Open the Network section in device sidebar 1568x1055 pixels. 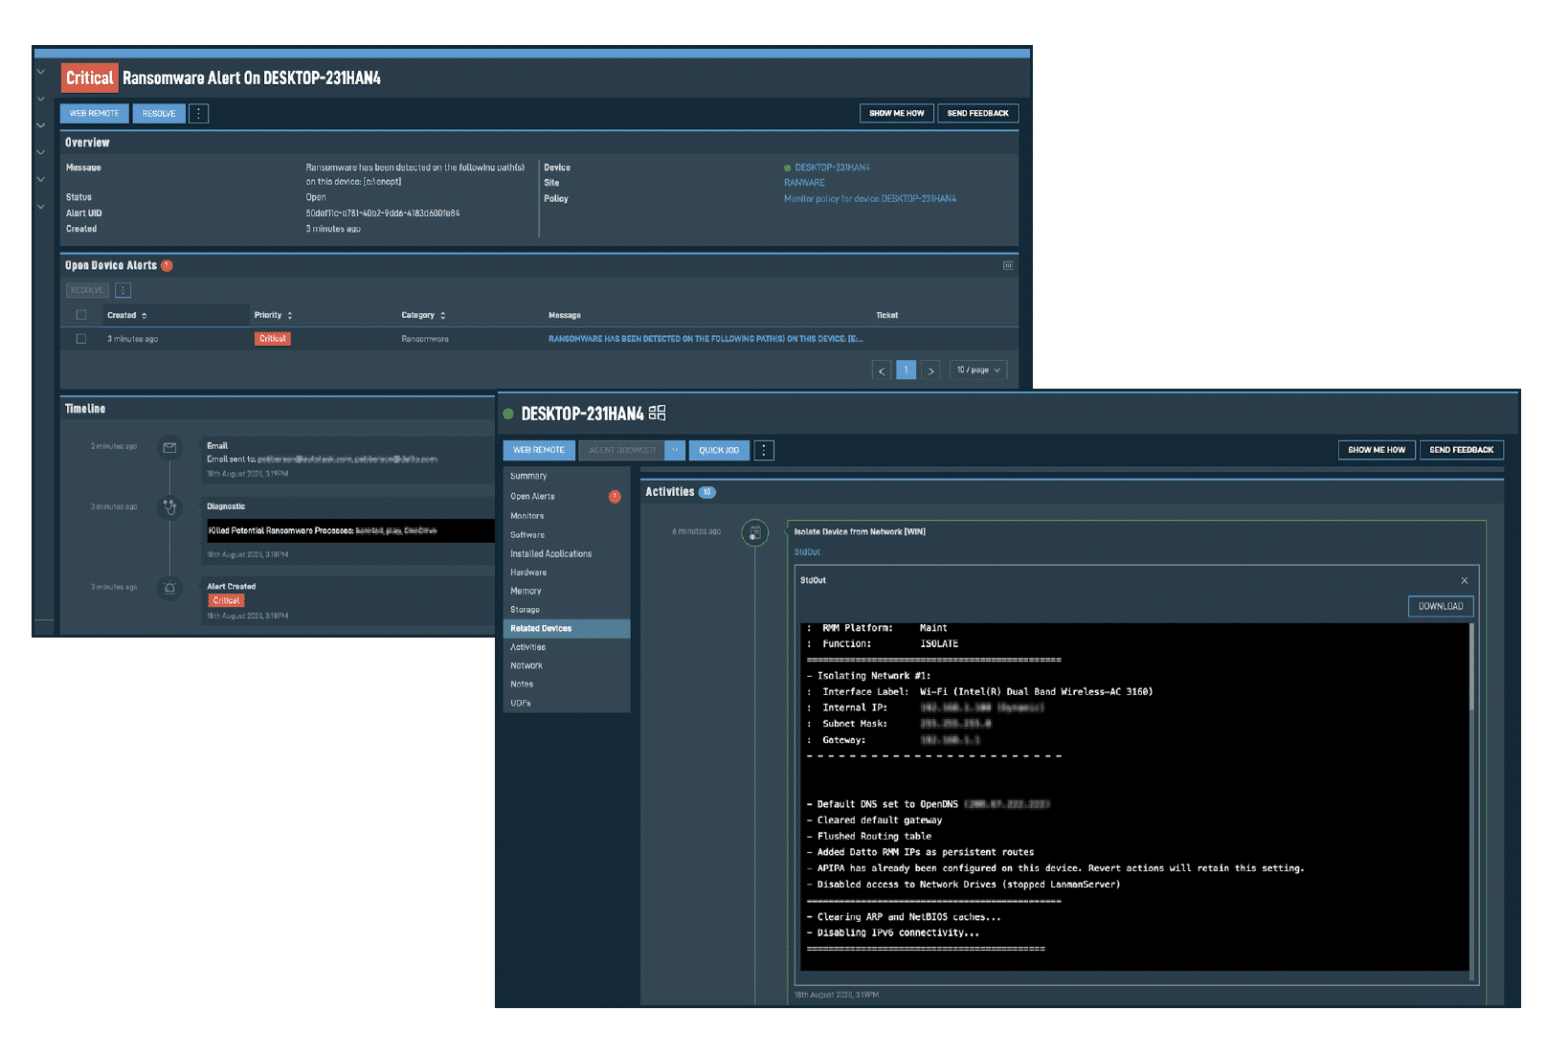(x=527, y=666)
